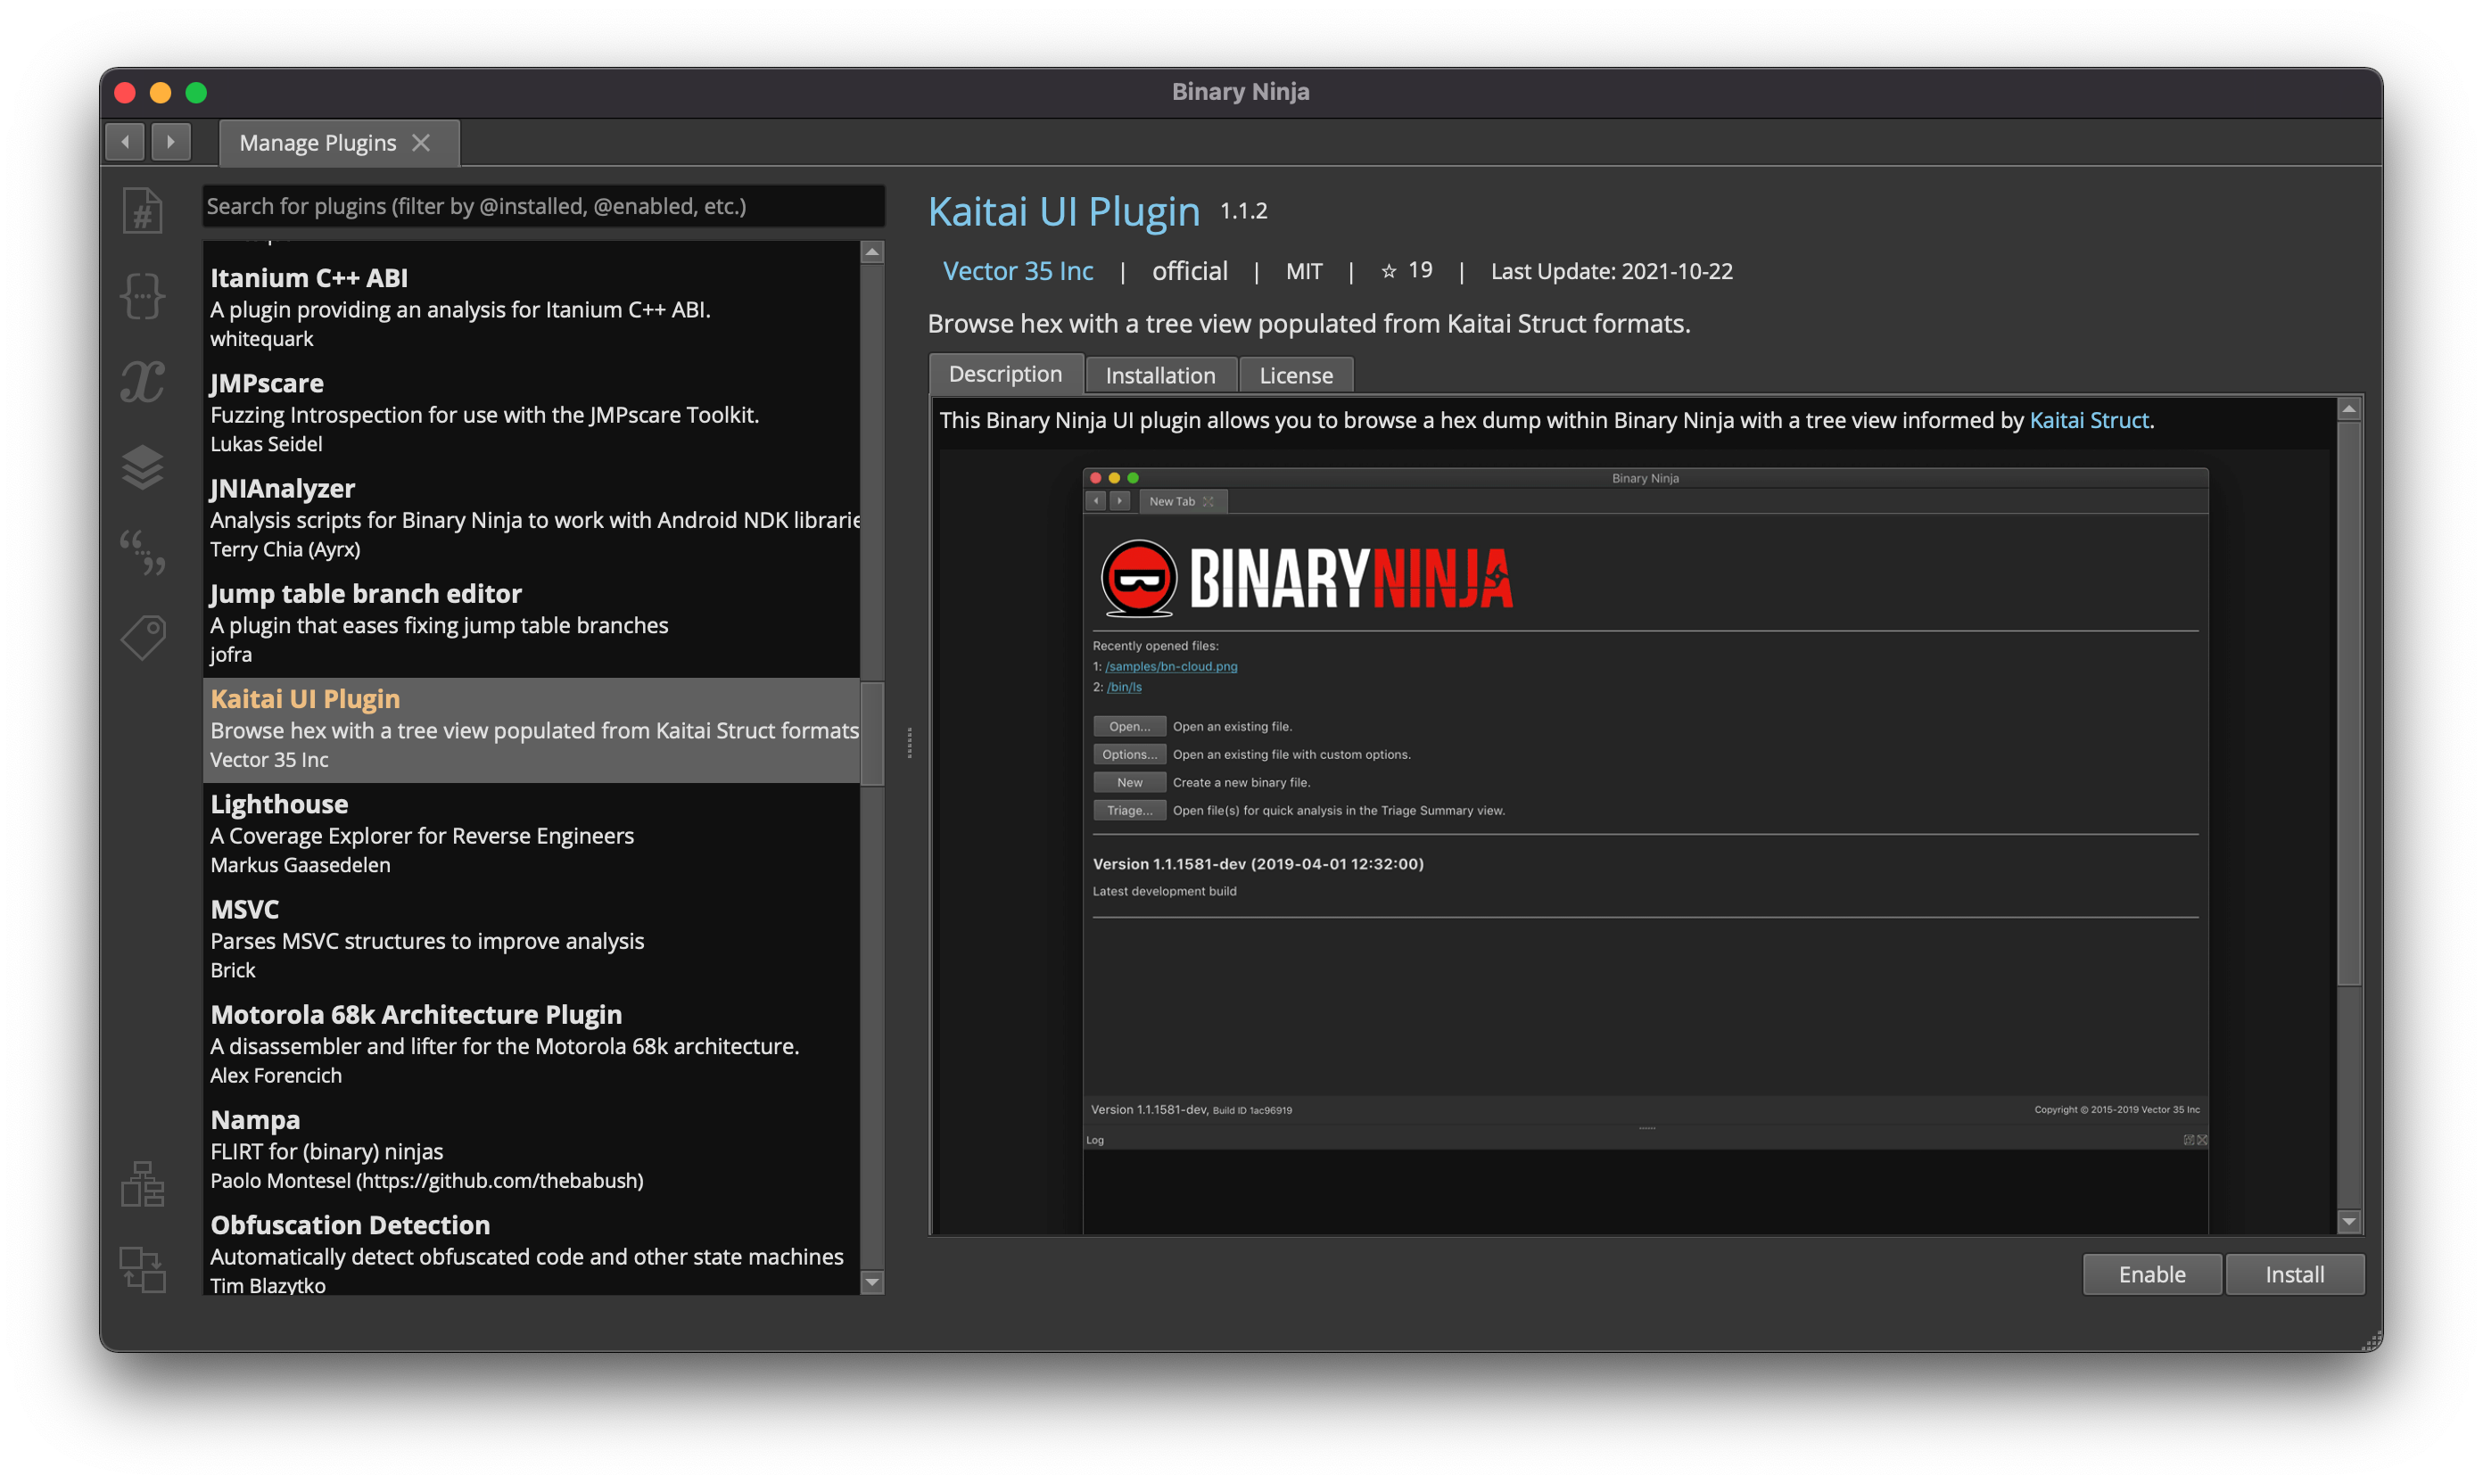Click the curly braces types icon
The image size is (2483, 1484).
pyautogui.click(x=143, y=296)
